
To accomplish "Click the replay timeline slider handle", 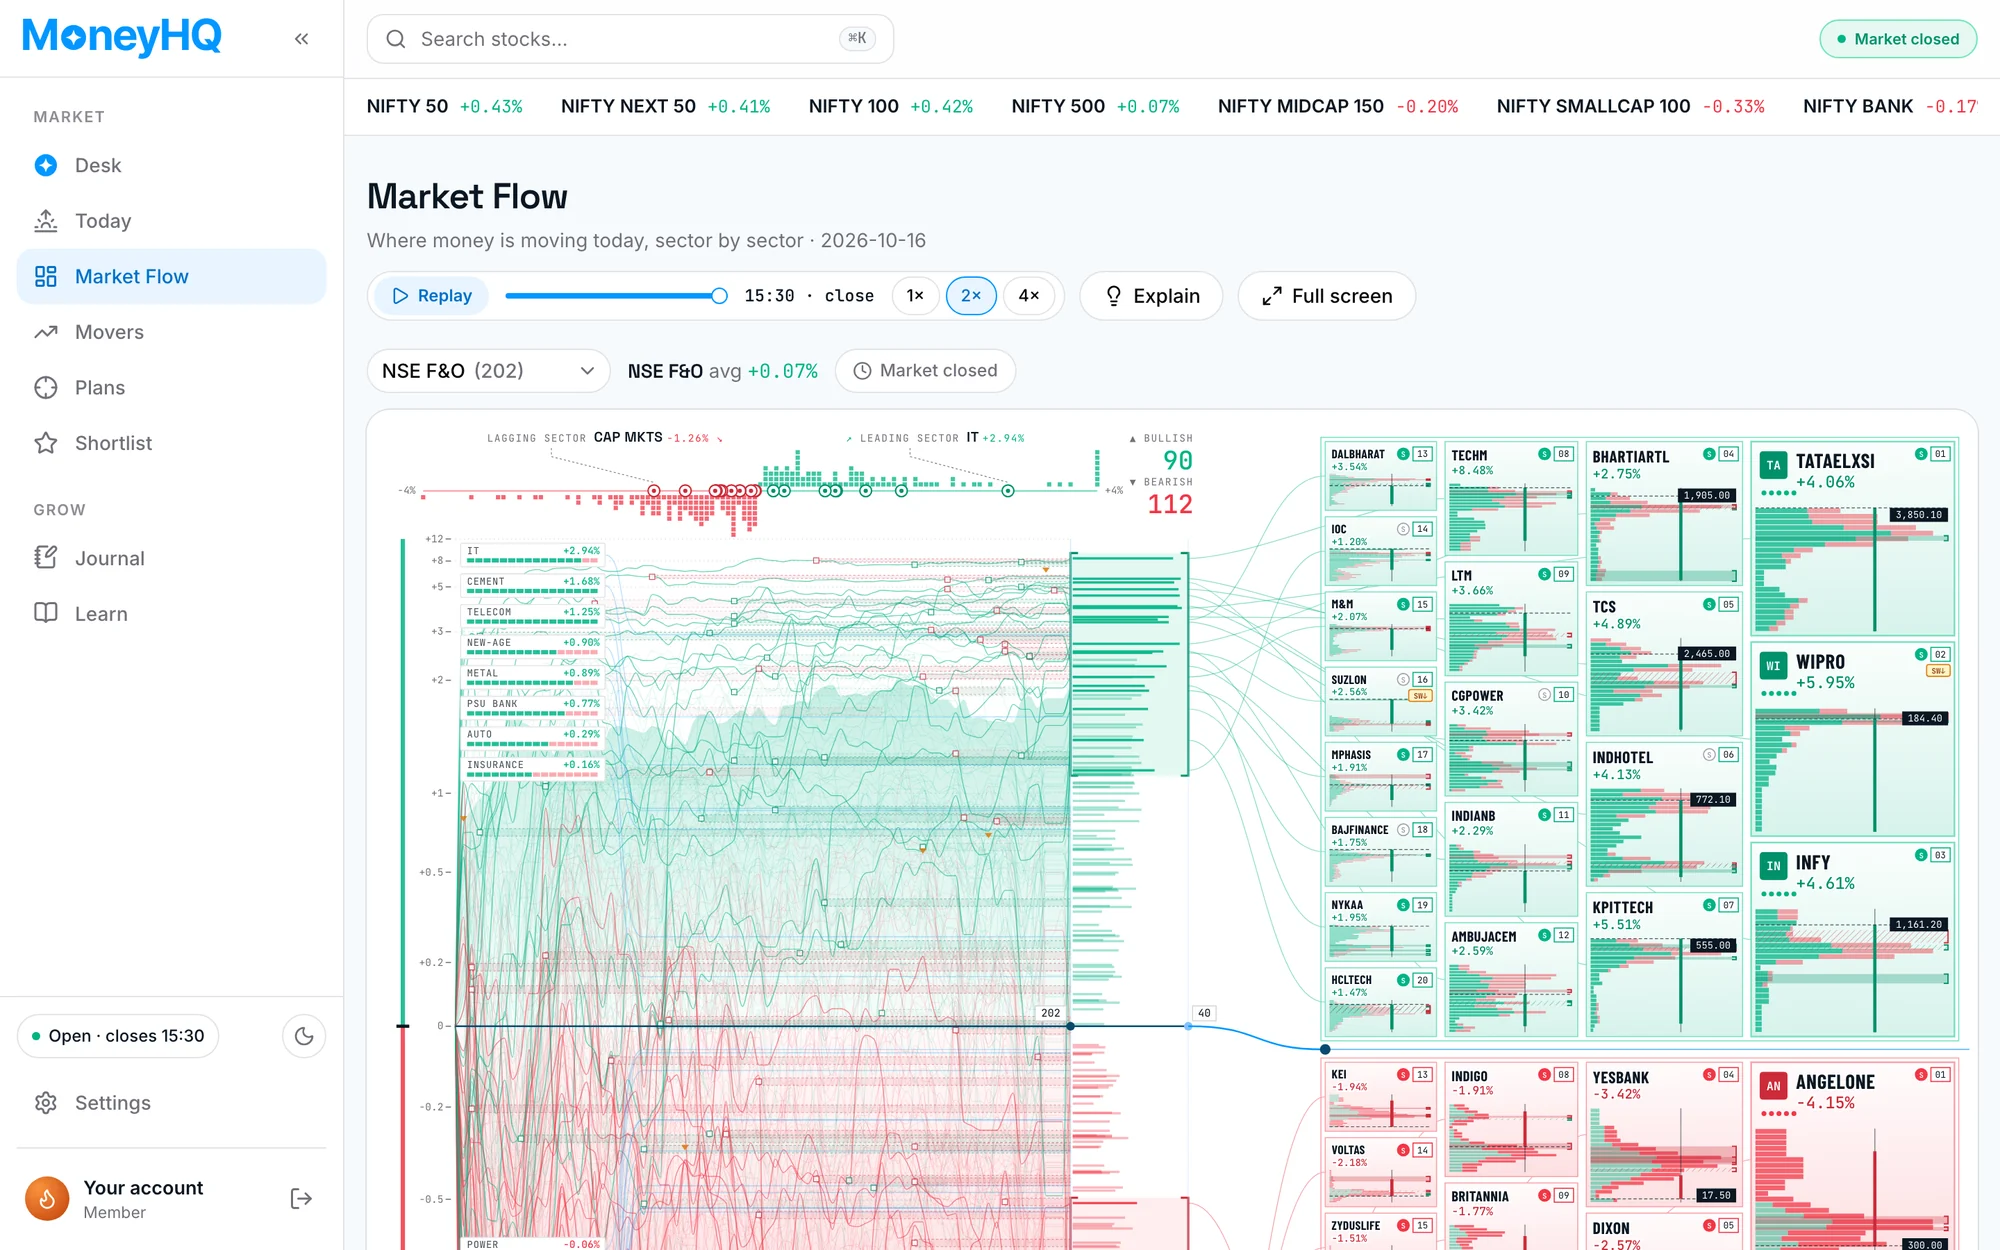I will 719,296.
